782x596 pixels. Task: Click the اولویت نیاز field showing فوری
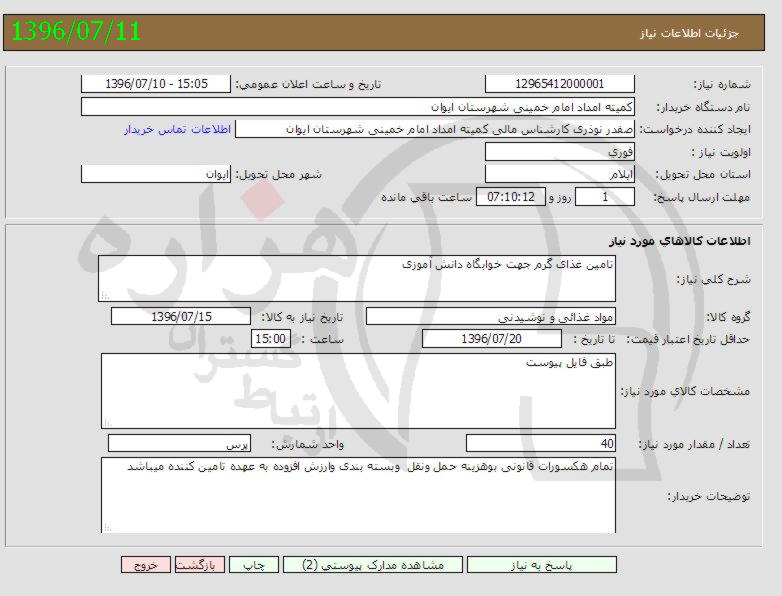coord(560,152)
